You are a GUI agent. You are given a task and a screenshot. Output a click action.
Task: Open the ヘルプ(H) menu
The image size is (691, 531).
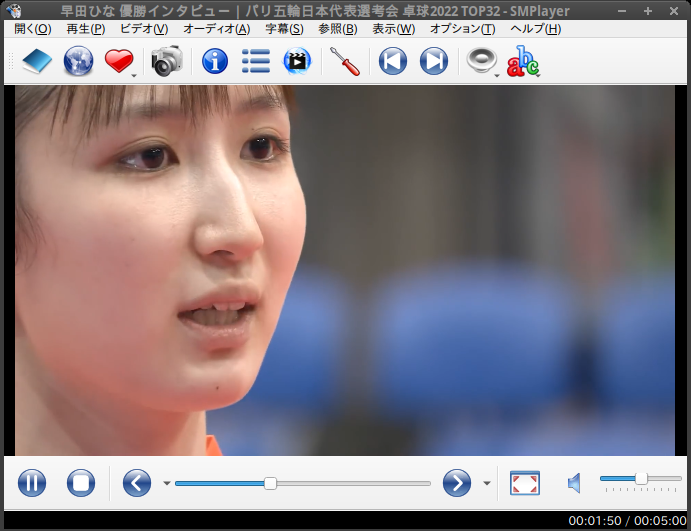click(535, 29)
